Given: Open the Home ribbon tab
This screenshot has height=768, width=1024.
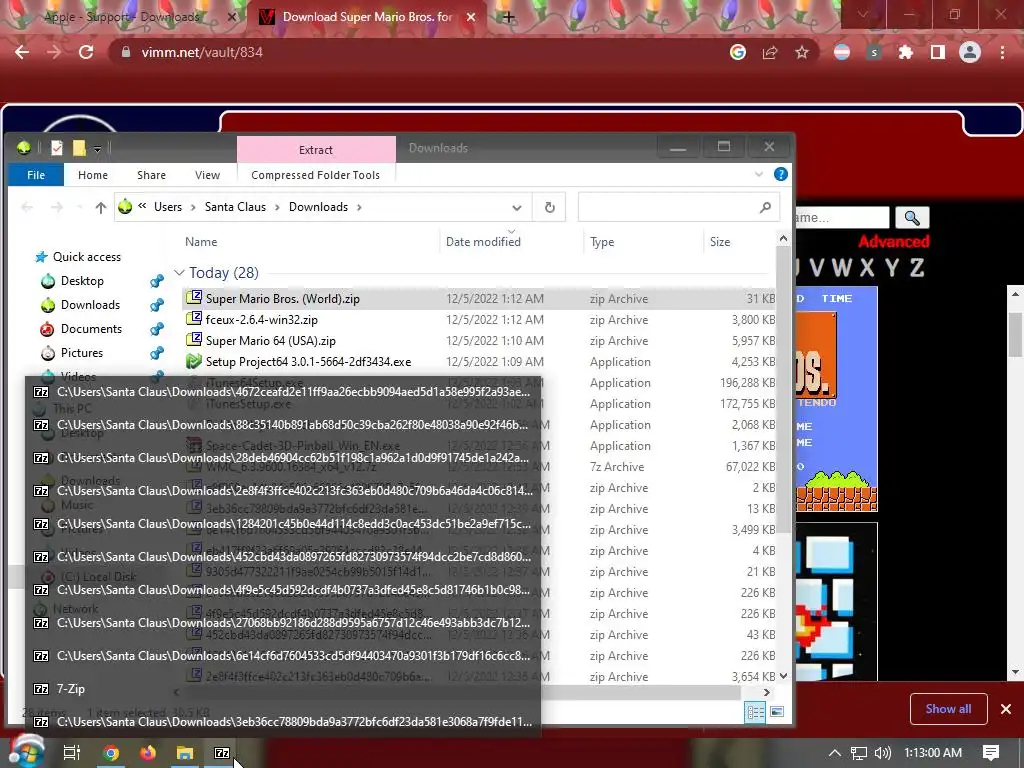Looking at the screenshot, I should pos(93,175).
